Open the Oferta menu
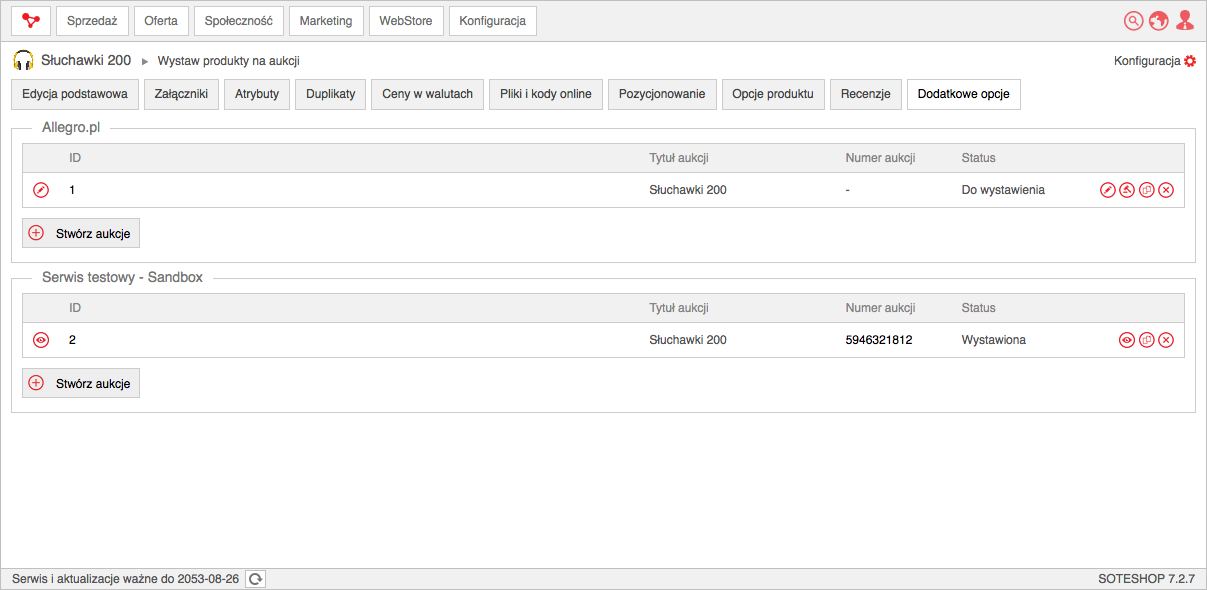The height and width of the screenshot is (590, 1207). pyautogui.click(x=161, y=21)
